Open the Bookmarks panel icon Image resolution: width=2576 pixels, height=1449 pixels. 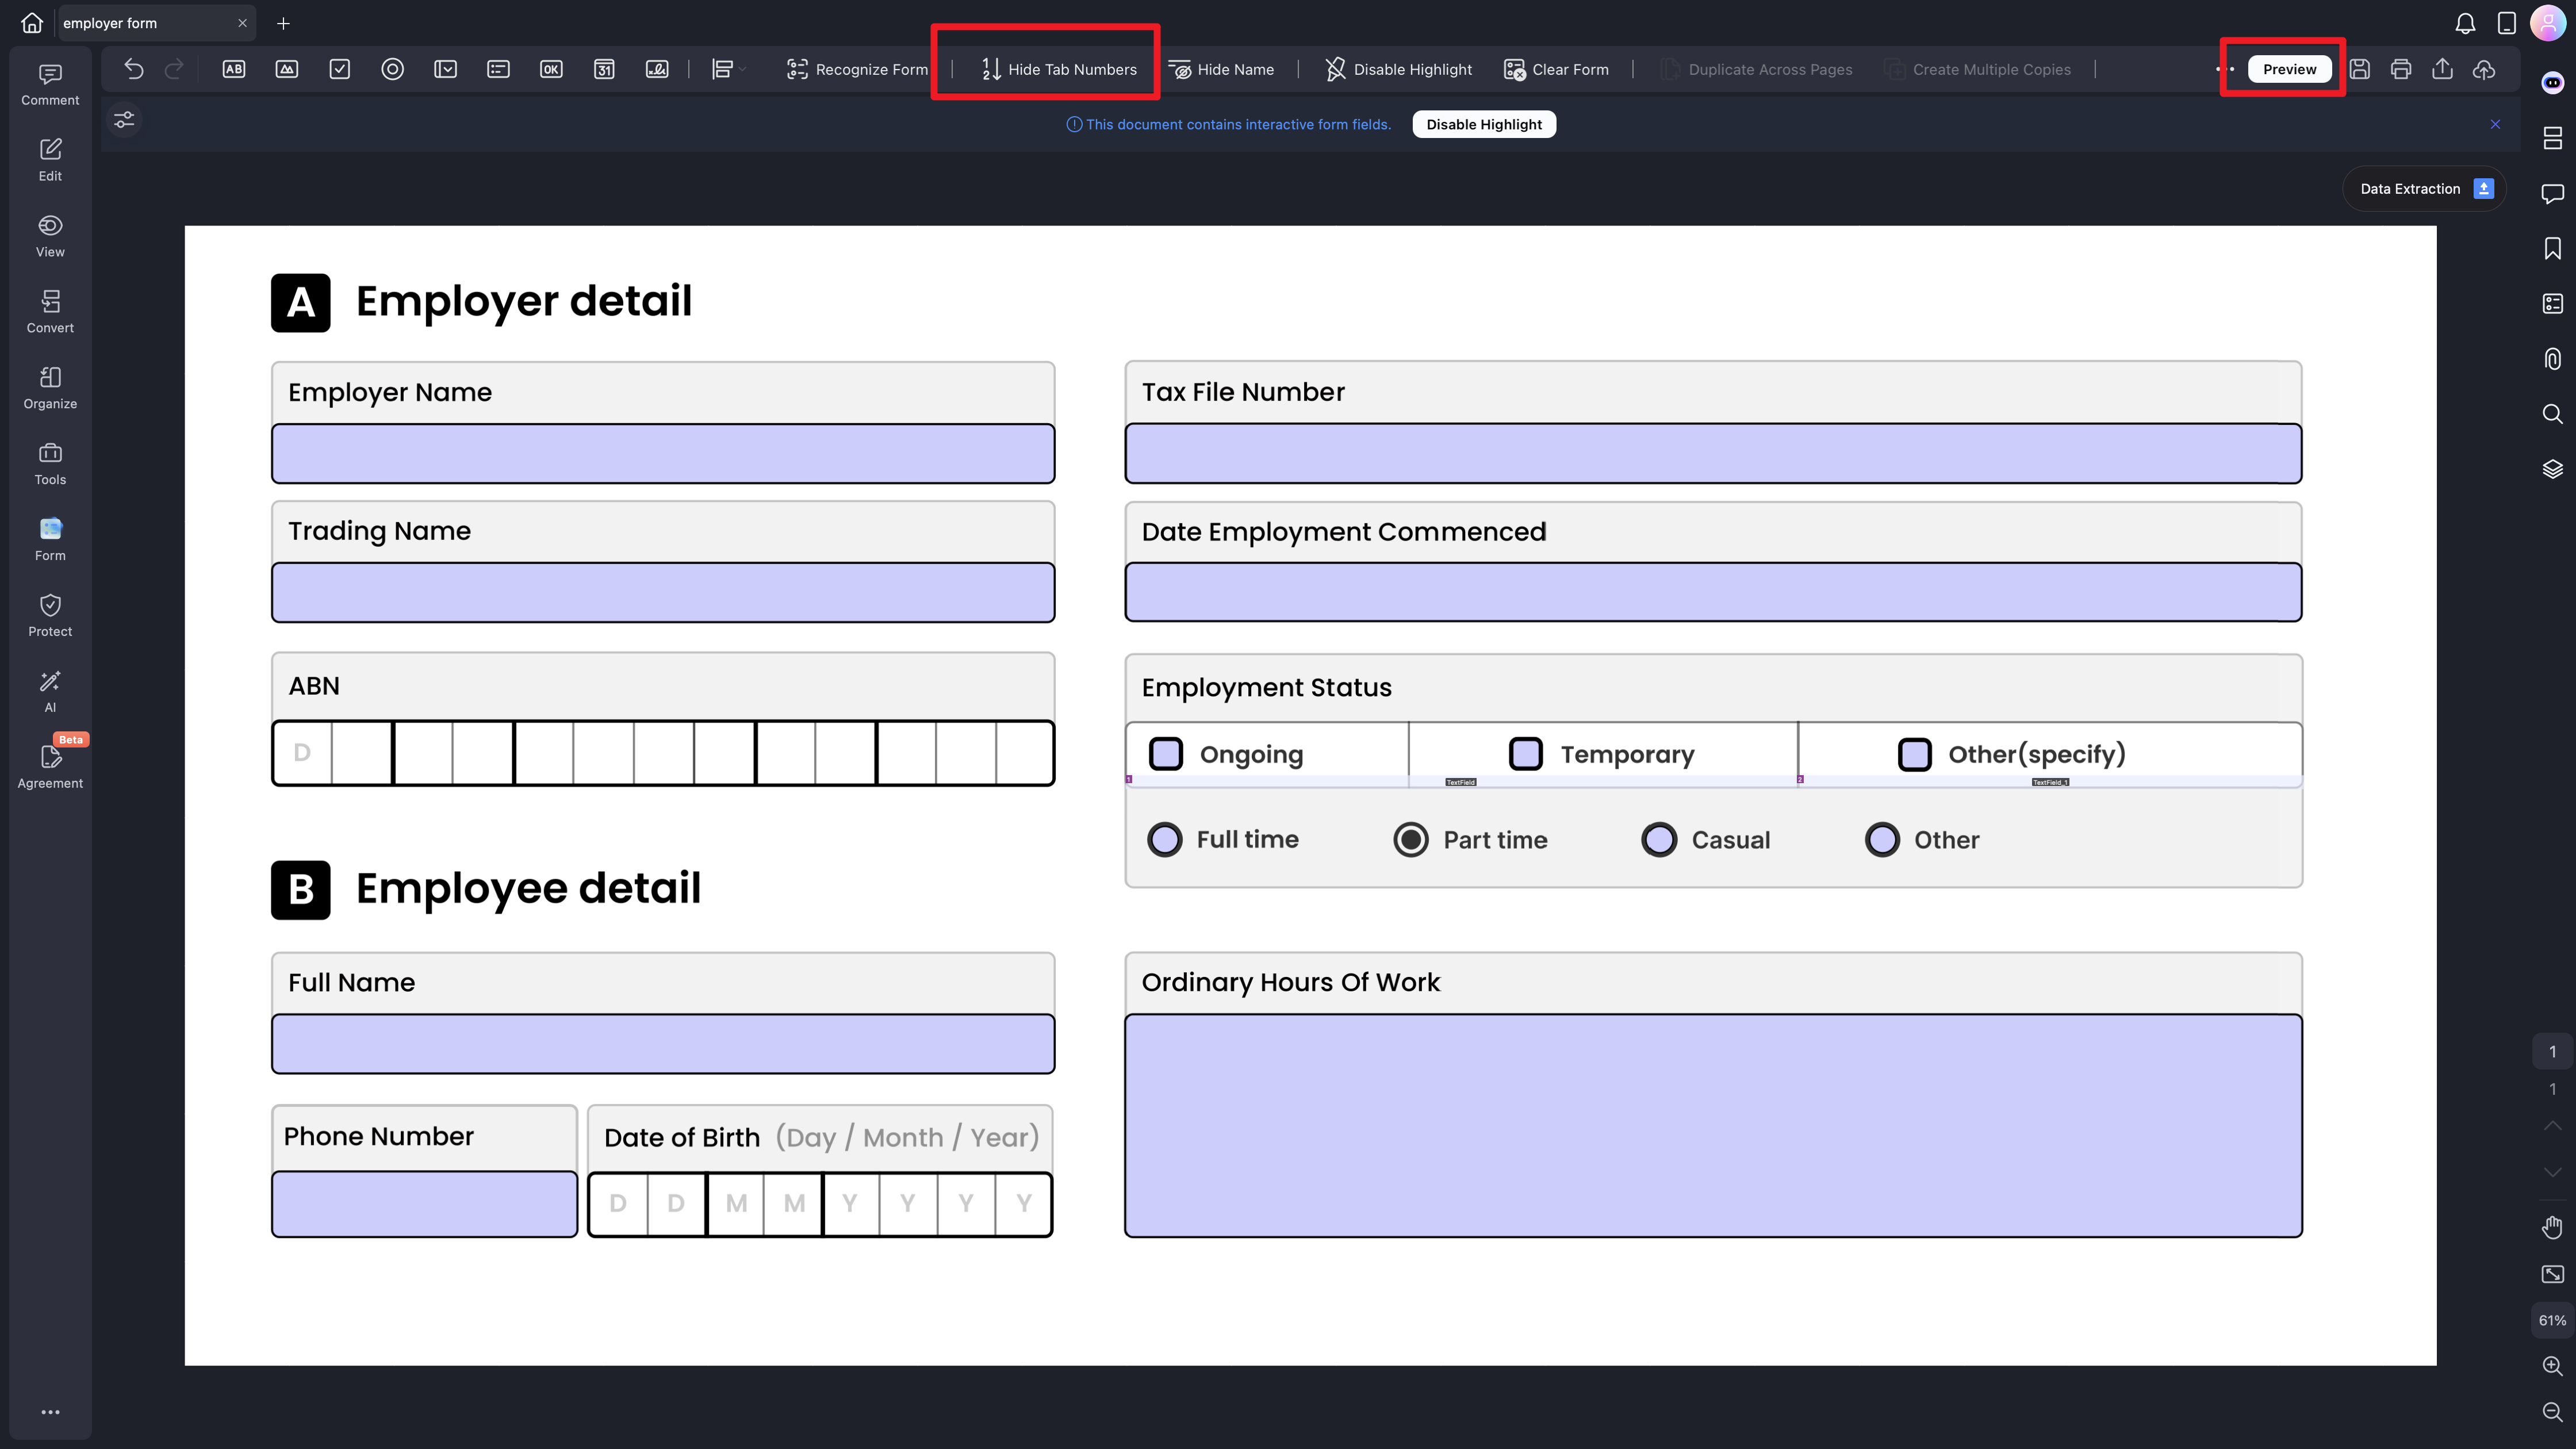pos(2553,248)
